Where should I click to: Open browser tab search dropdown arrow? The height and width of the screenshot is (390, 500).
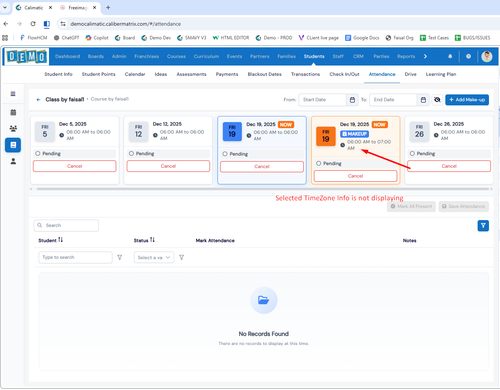pos(5,7)
